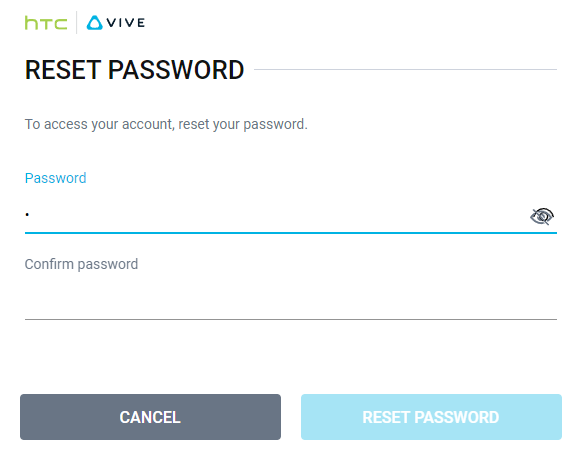Click the HTC logo
This screenshot has height=455, width=570.
46,23
